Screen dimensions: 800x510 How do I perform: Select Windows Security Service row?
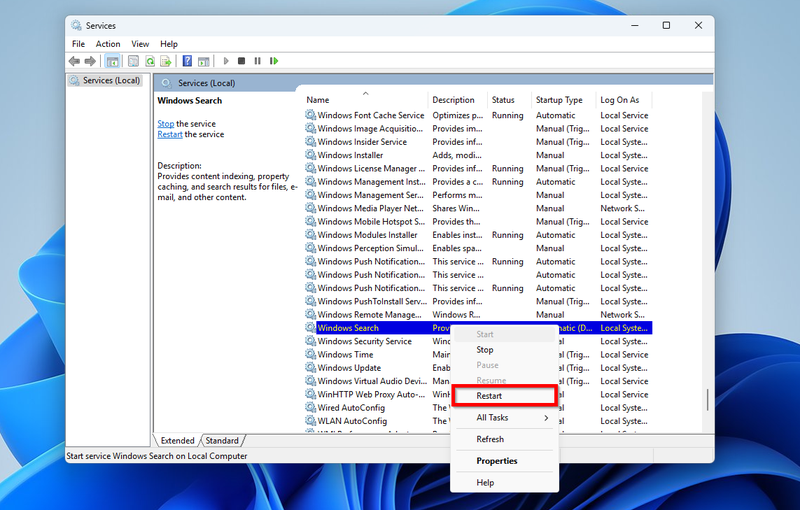click(x=478, y=341)
